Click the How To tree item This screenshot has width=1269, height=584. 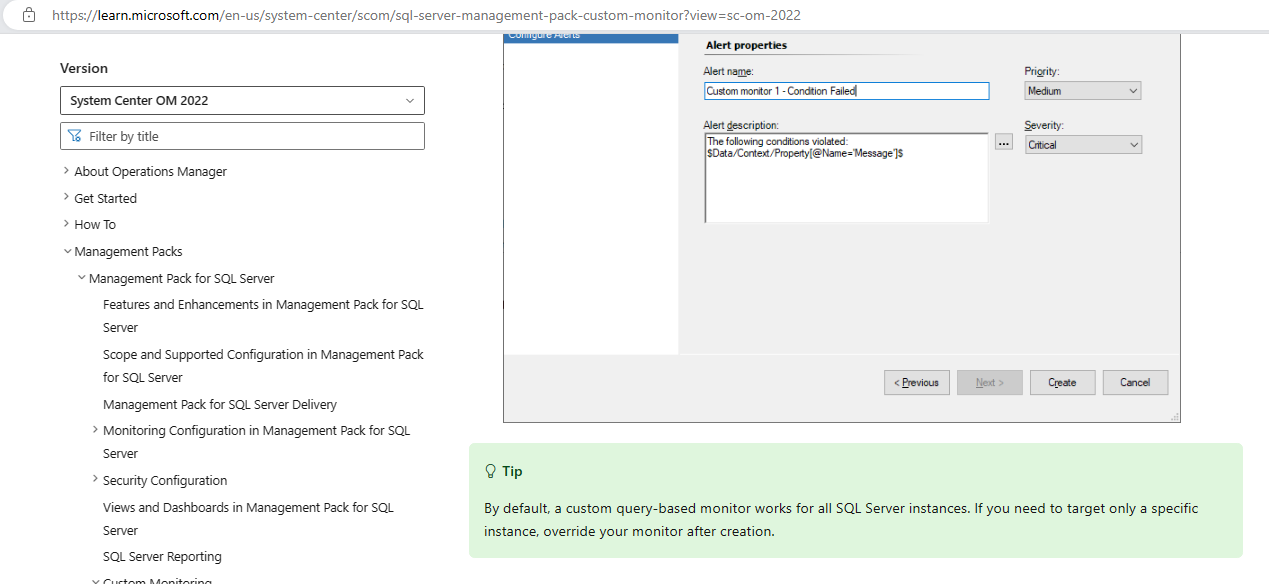[x=95, y=224]
